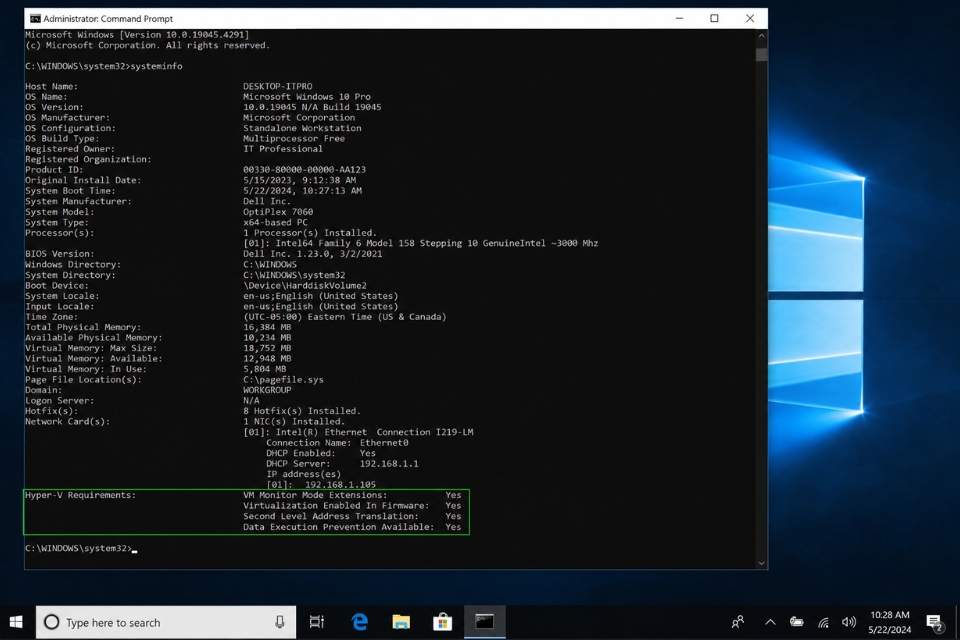Click IP address 192.168.1.105
Viewport: 960px width, 640px height.
(x=340, y=484)
